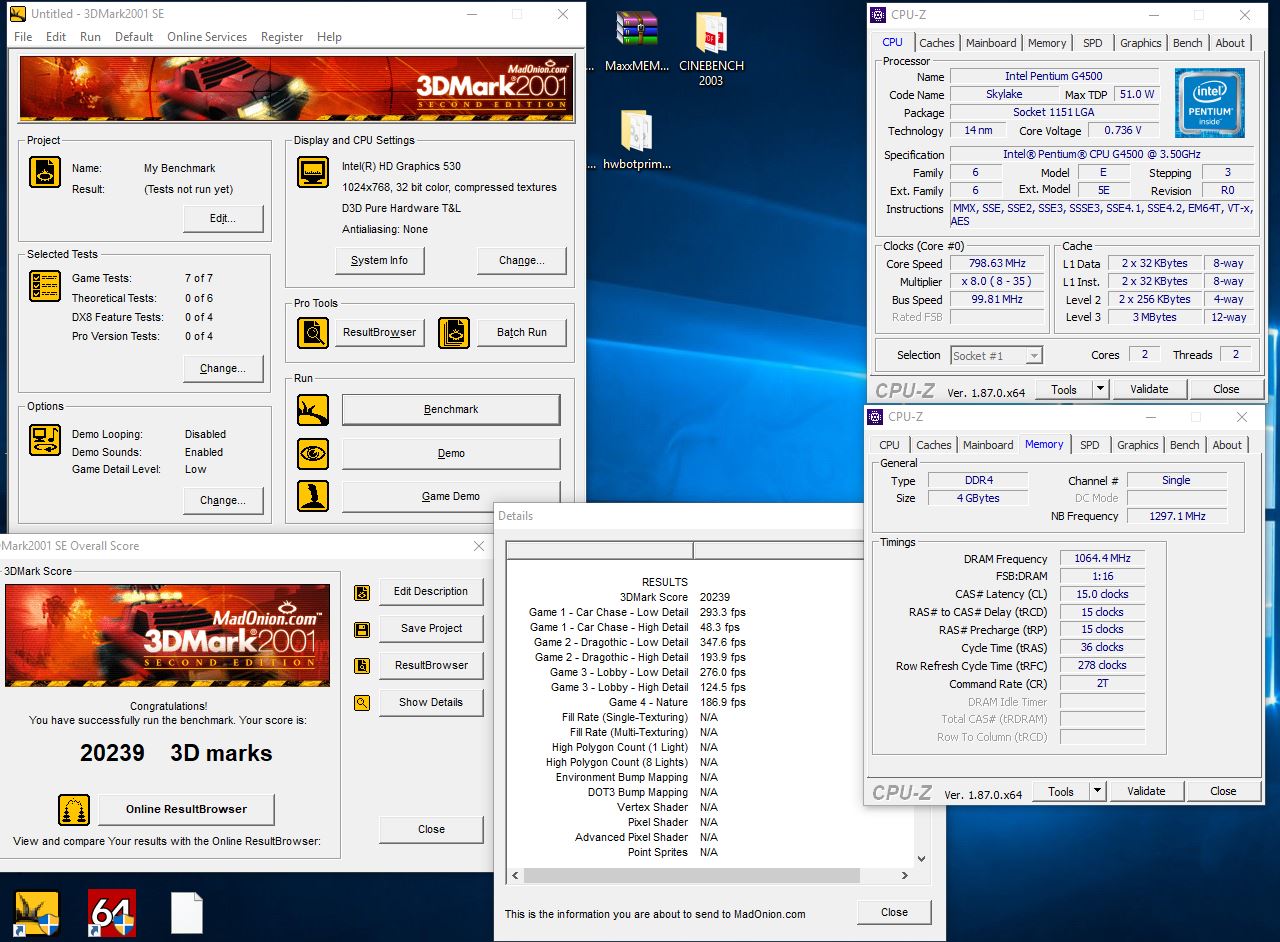Image resolution: width=1280 pixels, height=942 pixels.
Task: Click the Details horizontal scrollbar track
Action: pyautogui.click(x=711, y=875)
